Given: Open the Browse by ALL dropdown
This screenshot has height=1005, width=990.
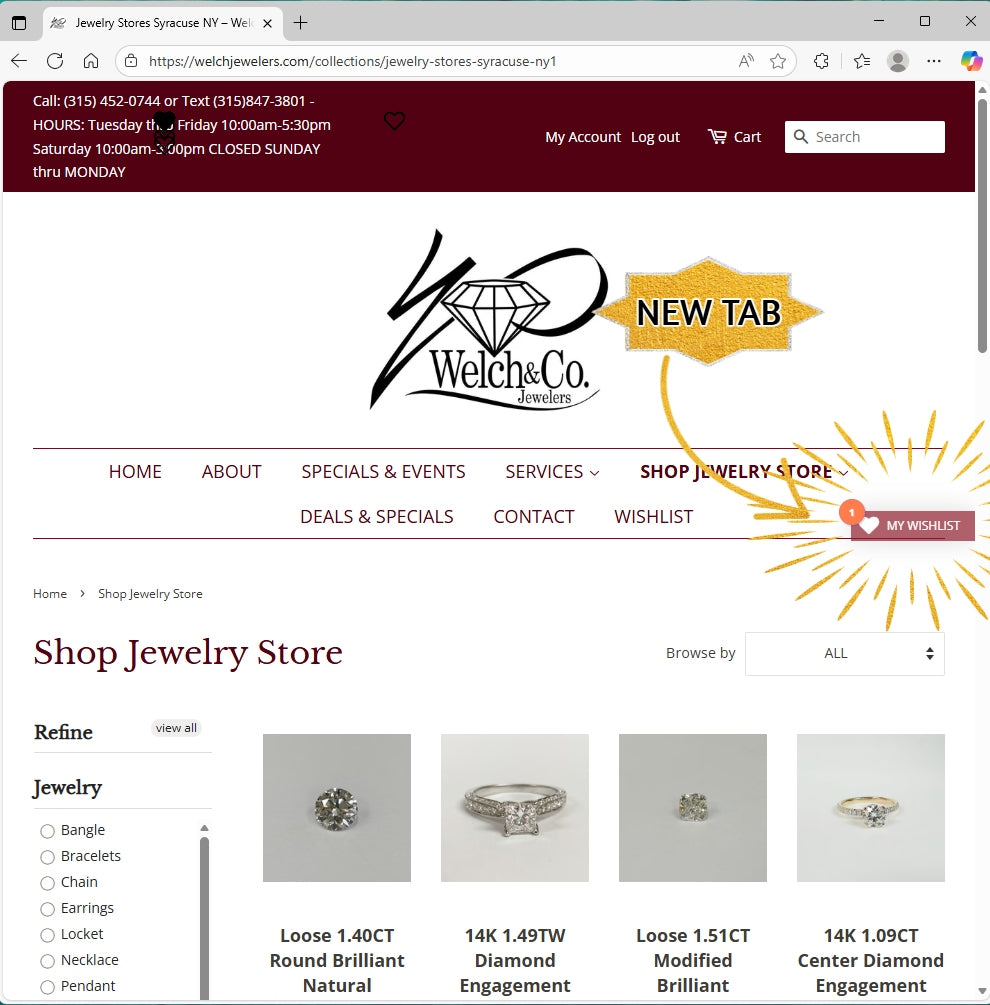Looking at the screenshot, I should tap(845, 654).
